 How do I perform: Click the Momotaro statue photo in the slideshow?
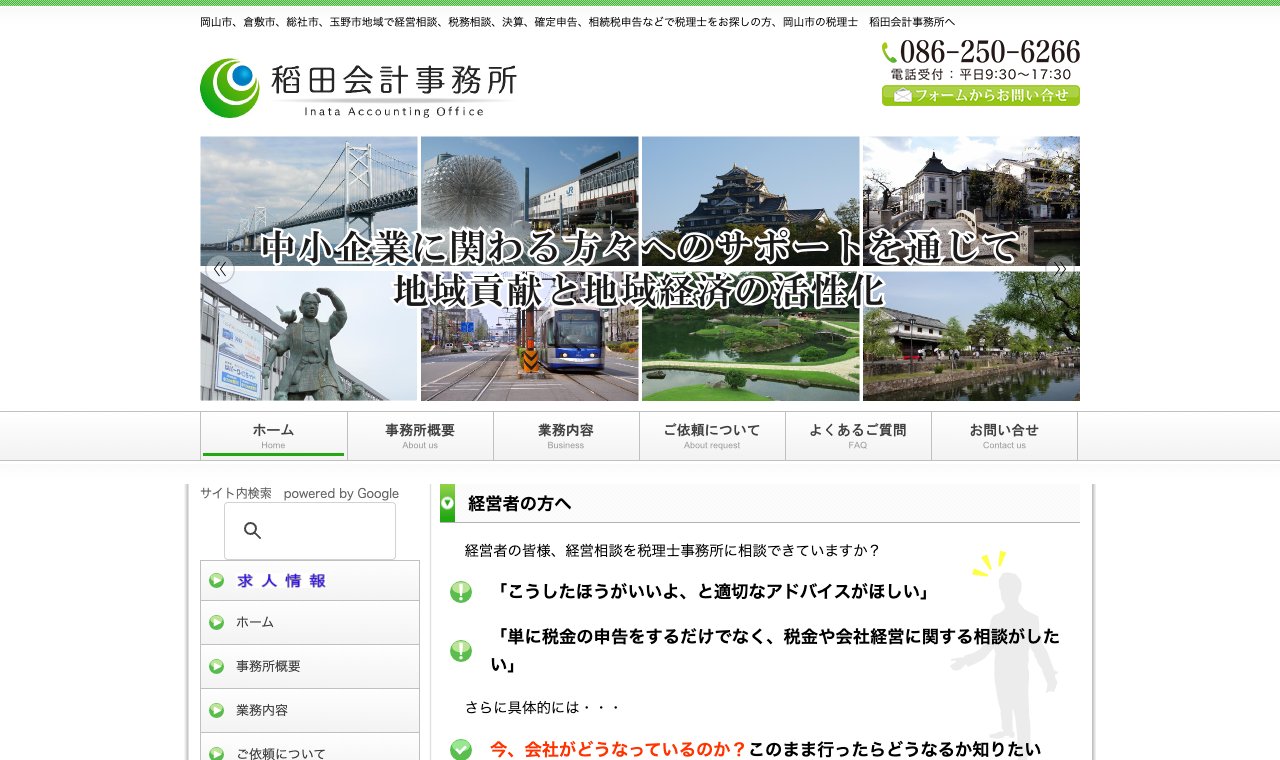[309, 336]
